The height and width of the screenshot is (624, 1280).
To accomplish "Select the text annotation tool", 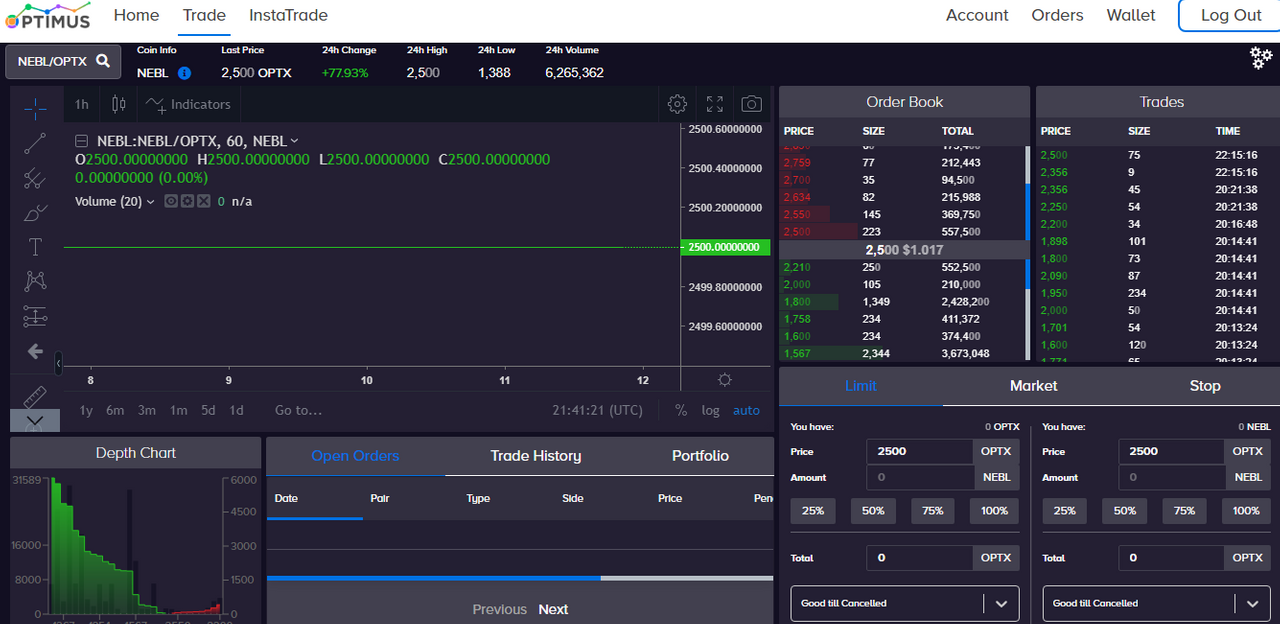I will click(x=35, y=247).
